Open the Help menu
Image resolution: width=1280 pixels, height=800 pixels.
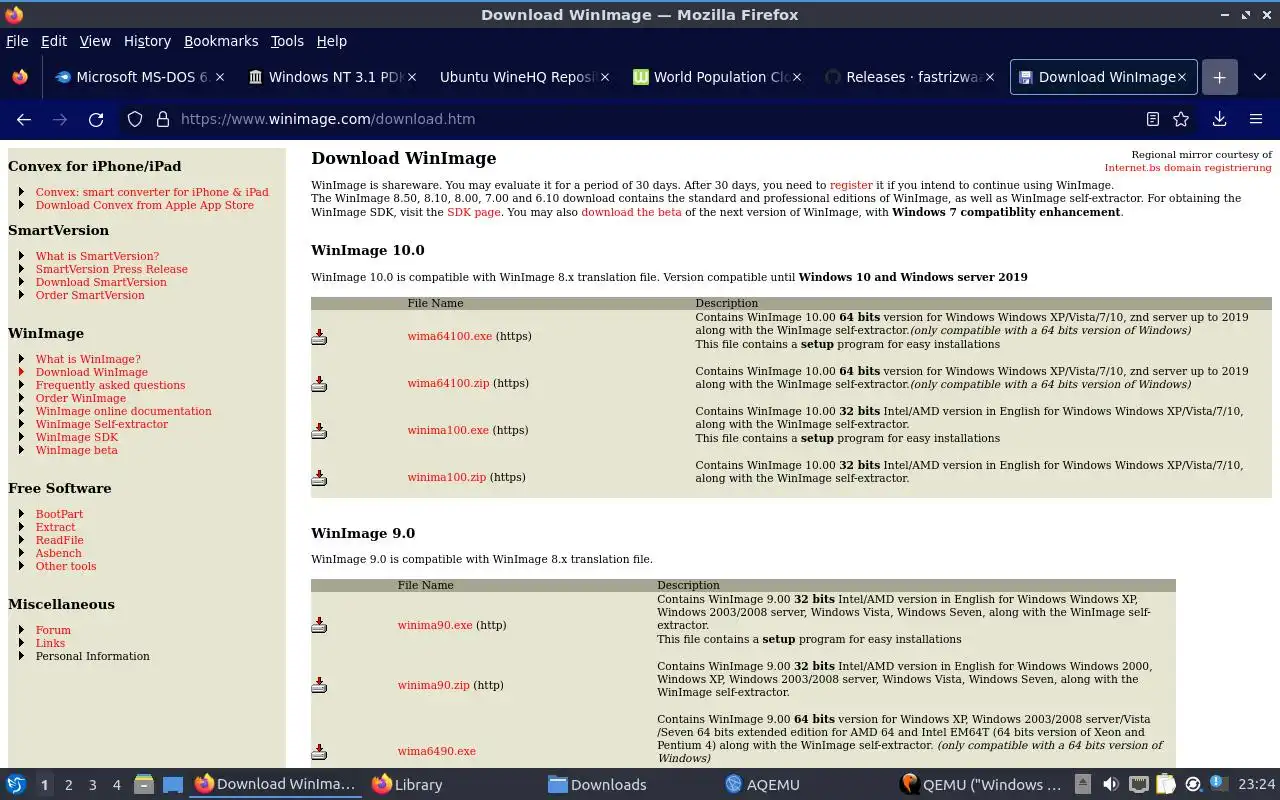[331, 41]
